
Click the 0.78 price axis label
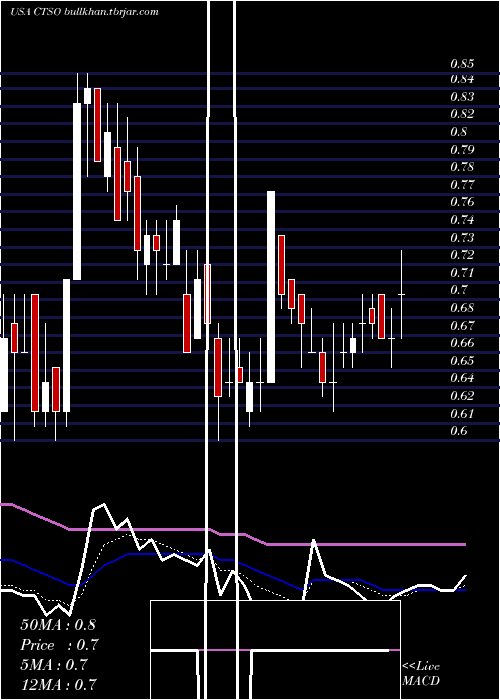click(462, 167)
